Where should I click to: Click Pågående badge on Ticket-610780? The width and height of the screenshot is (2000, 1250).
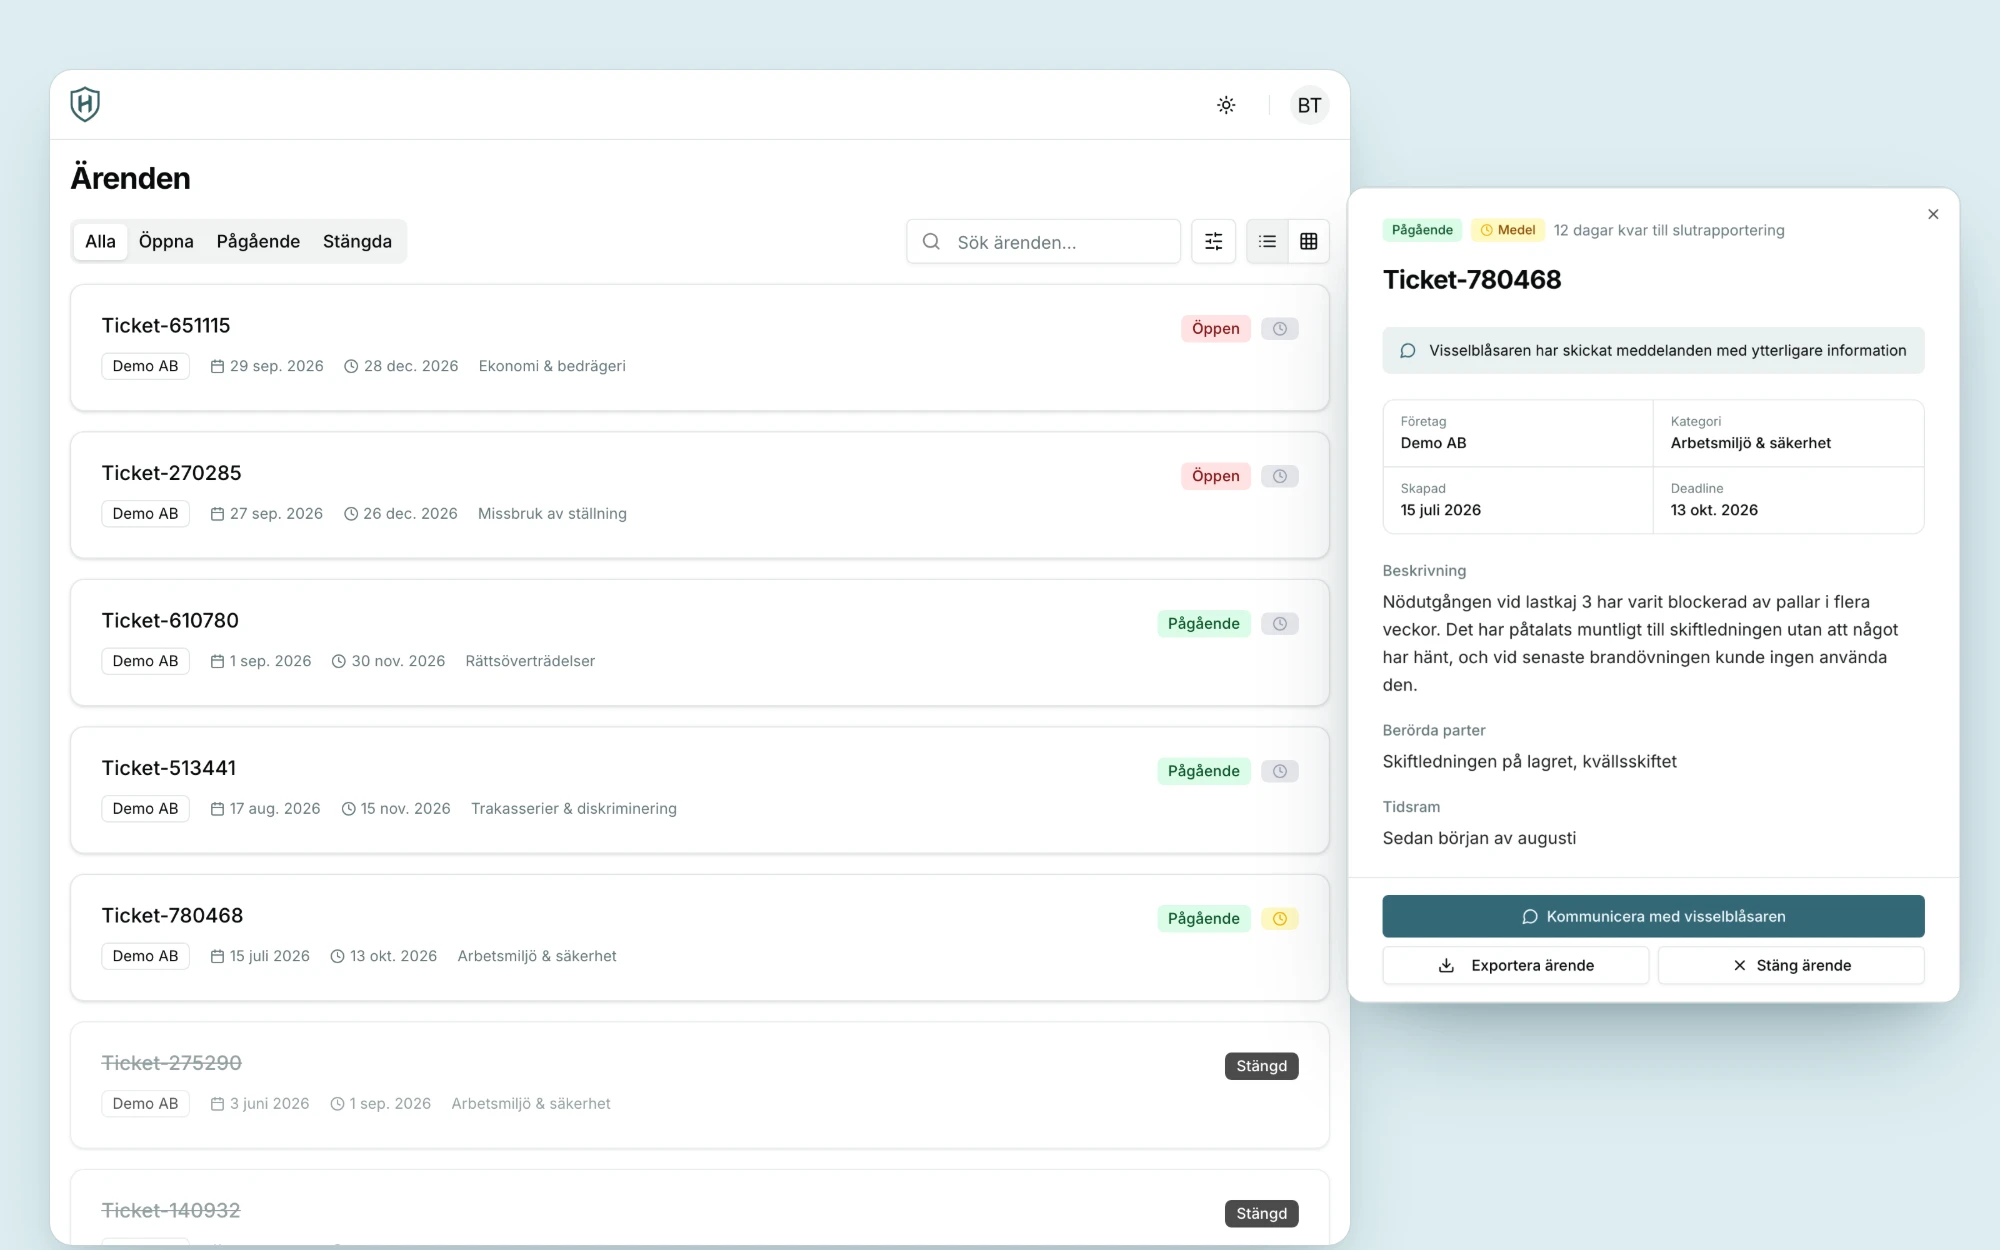tap(1203, 623)
